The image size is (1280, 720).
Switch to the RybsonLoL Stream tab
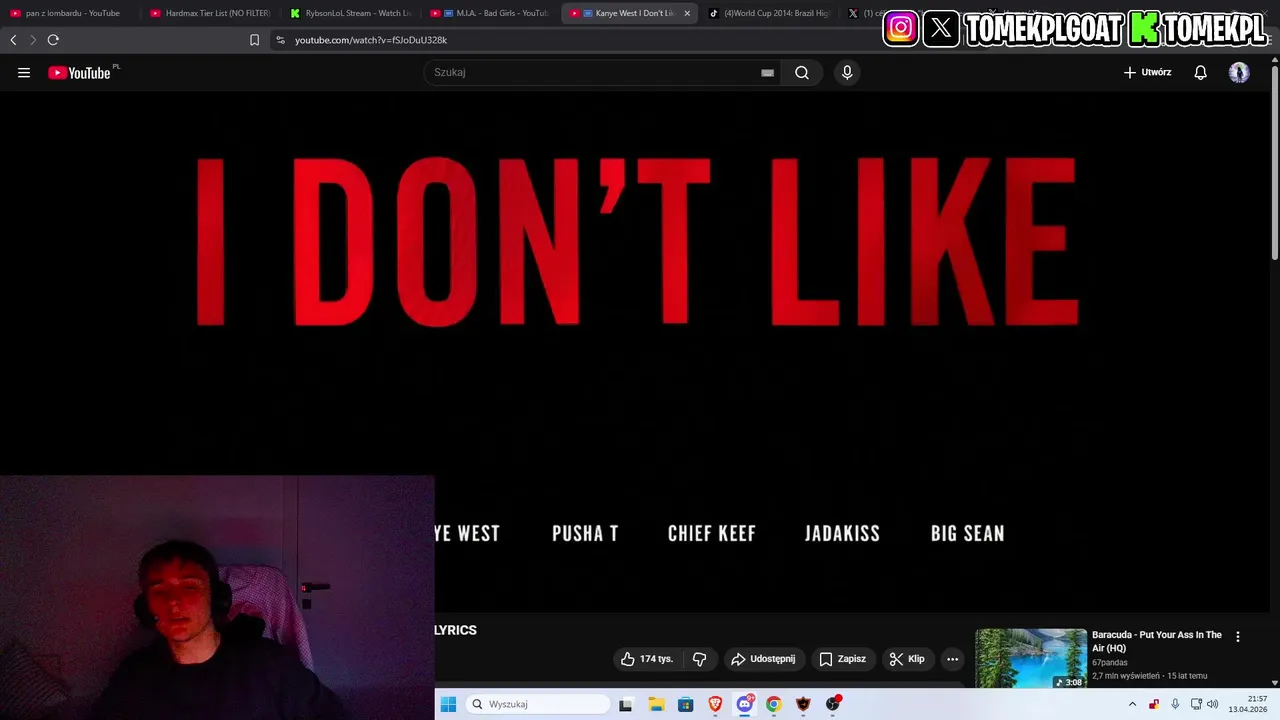[x=351, y=13]
